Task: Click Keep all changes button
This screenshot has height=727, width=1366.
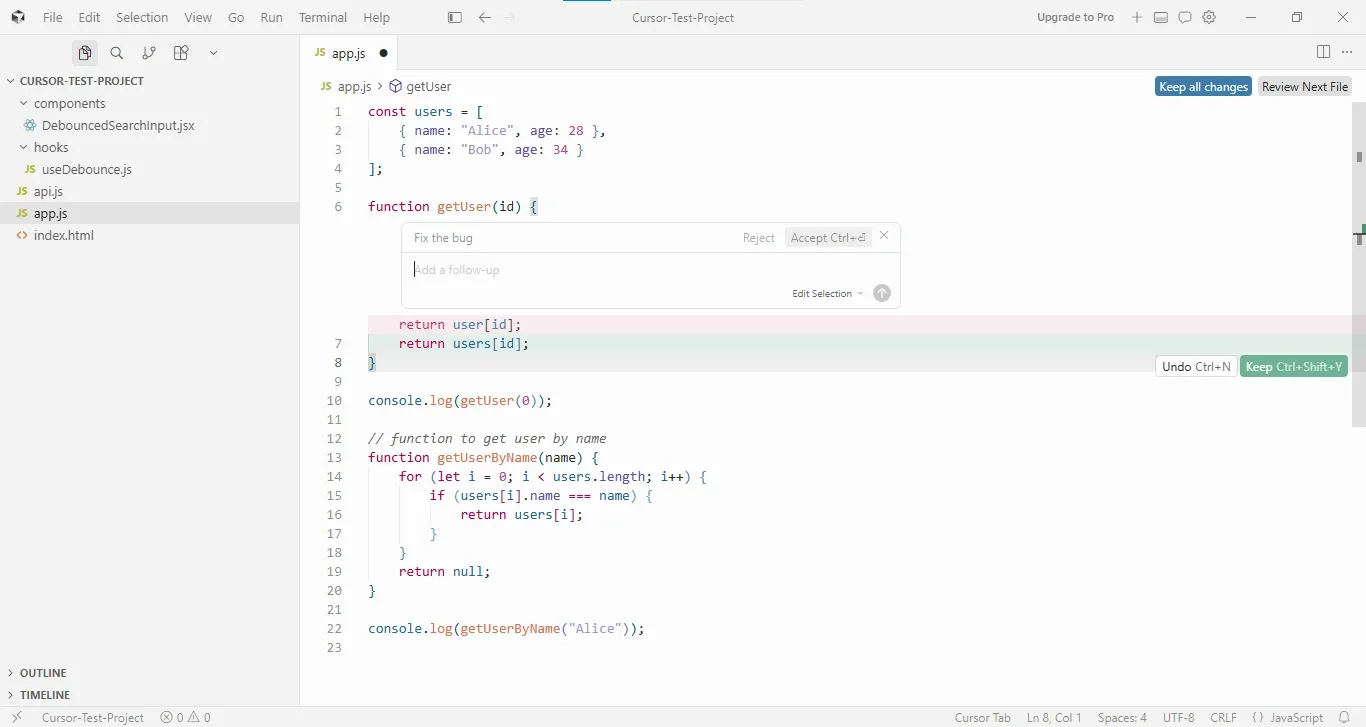Action: (1203, 87)
